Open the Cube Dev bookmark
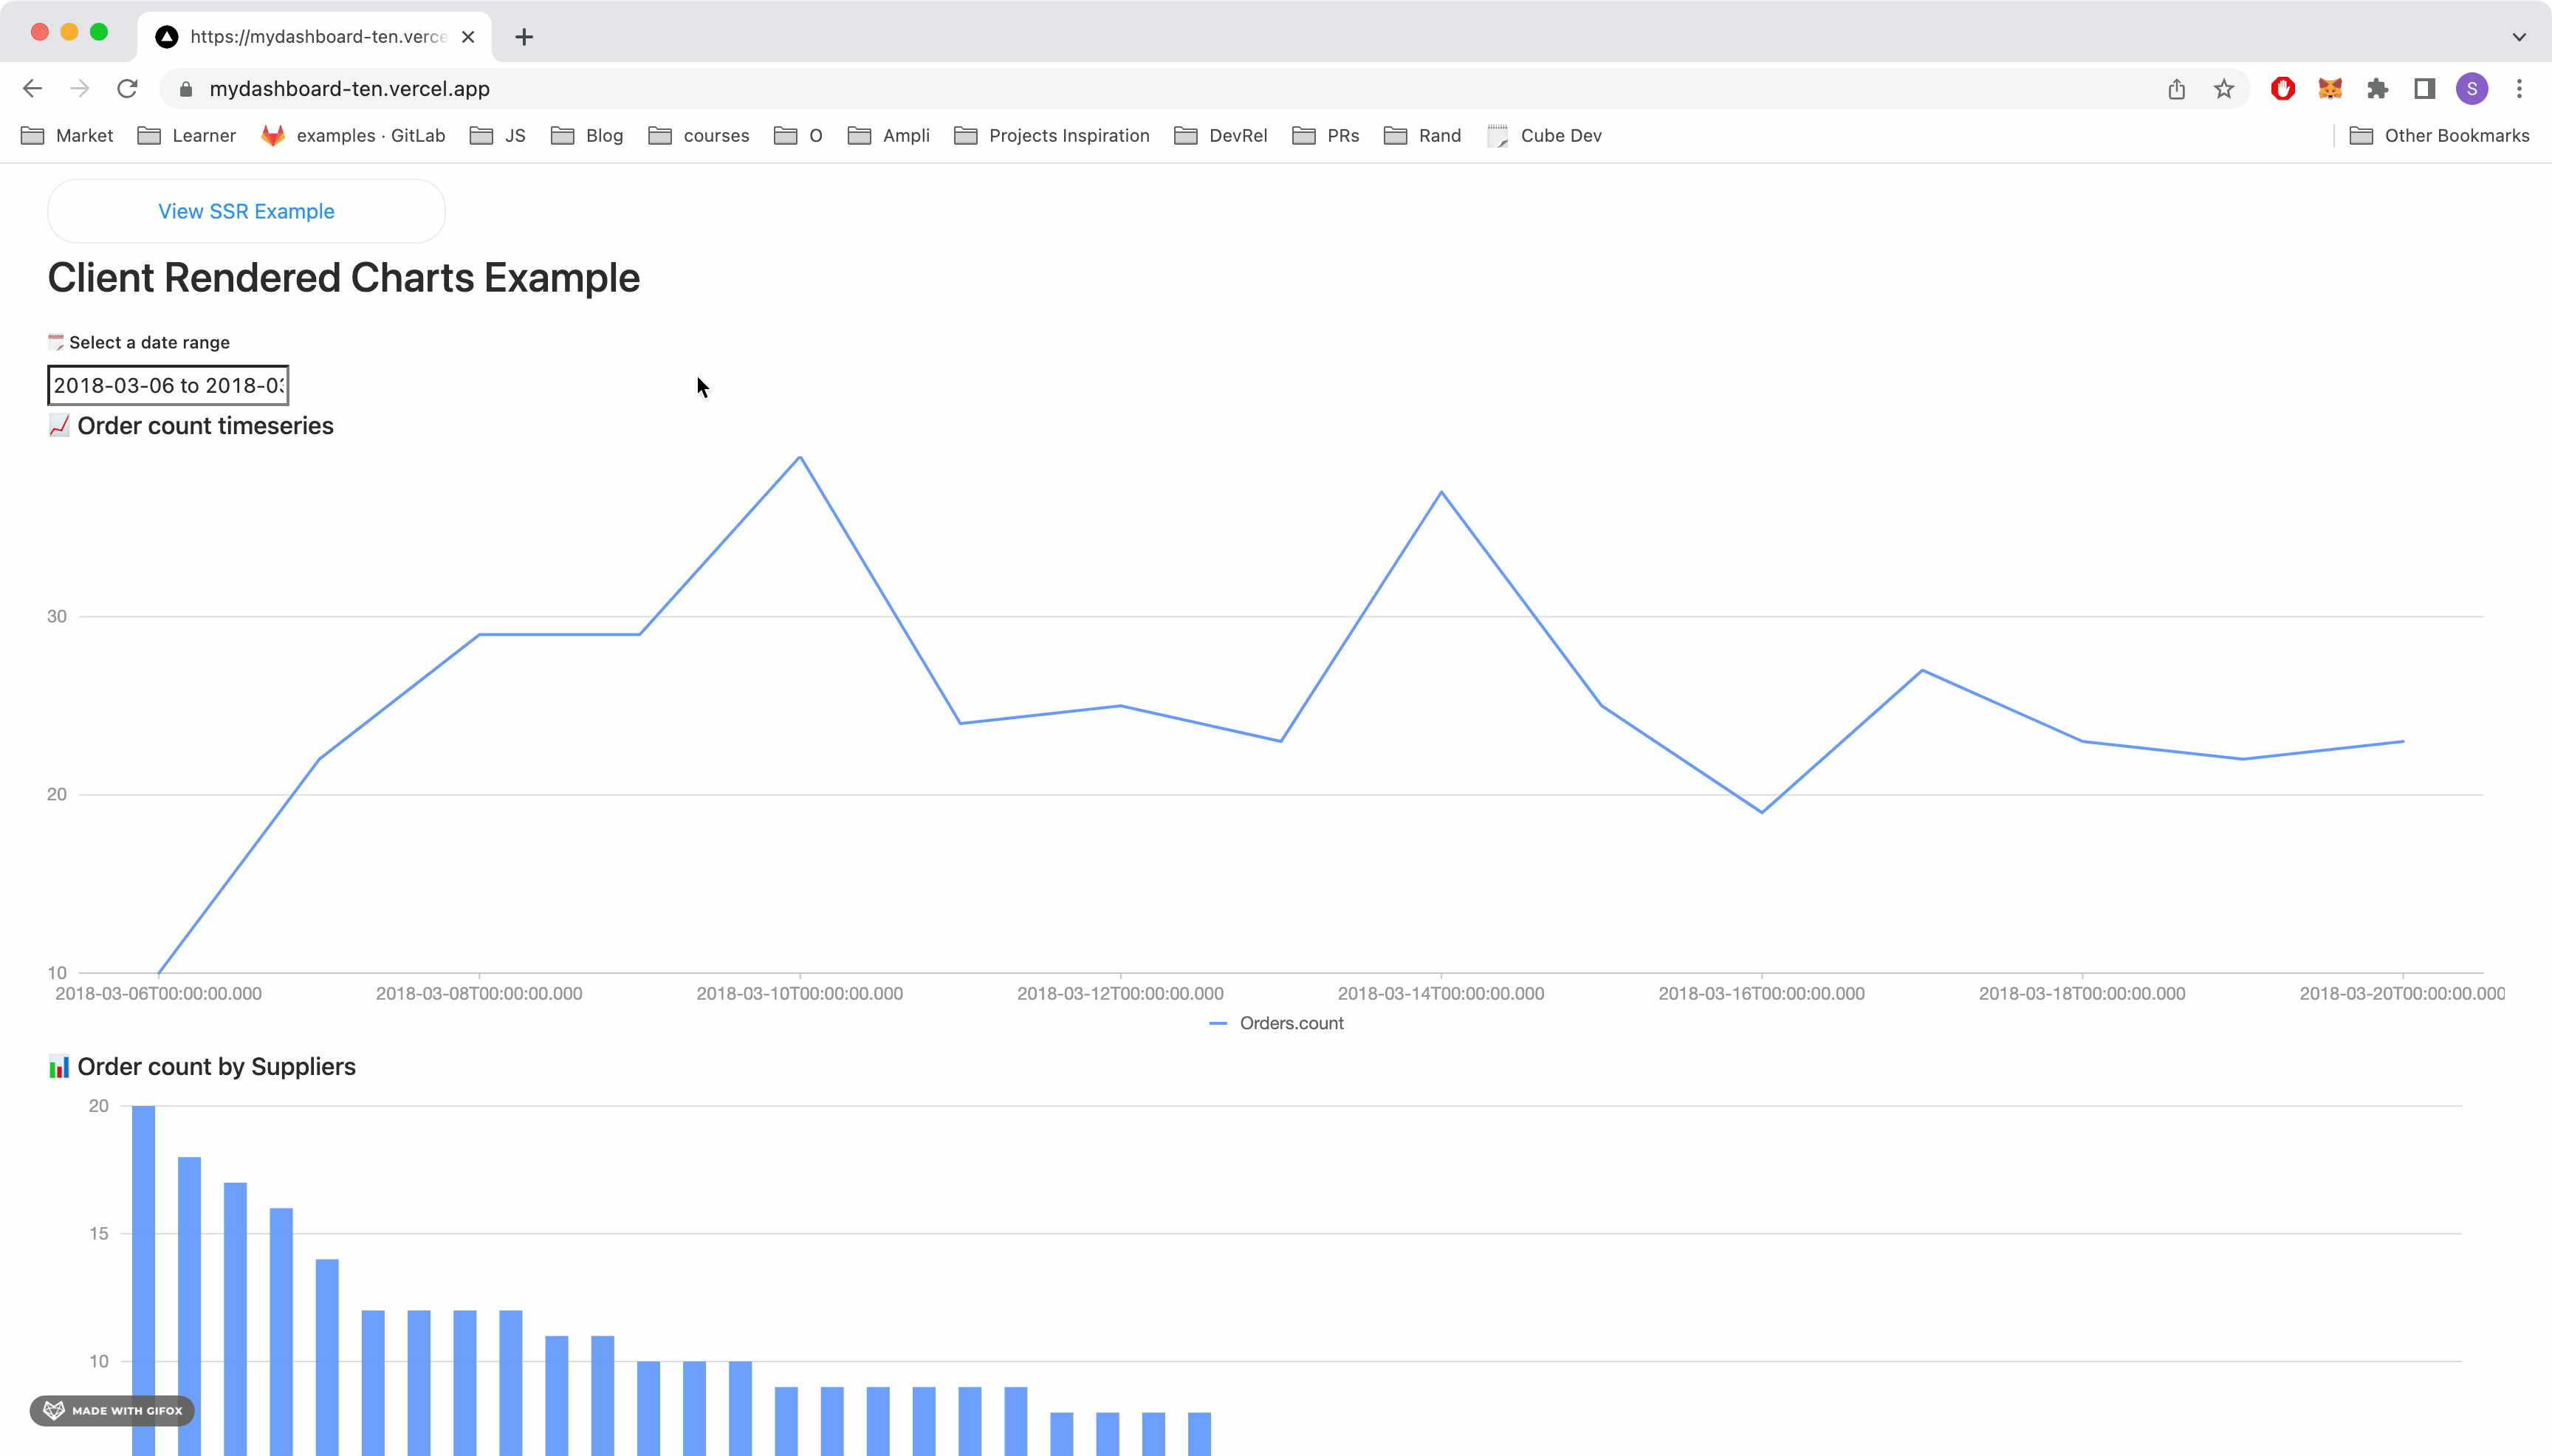The width and height of the screenshot is (2552, 1456). click(x=1545, y=136)
